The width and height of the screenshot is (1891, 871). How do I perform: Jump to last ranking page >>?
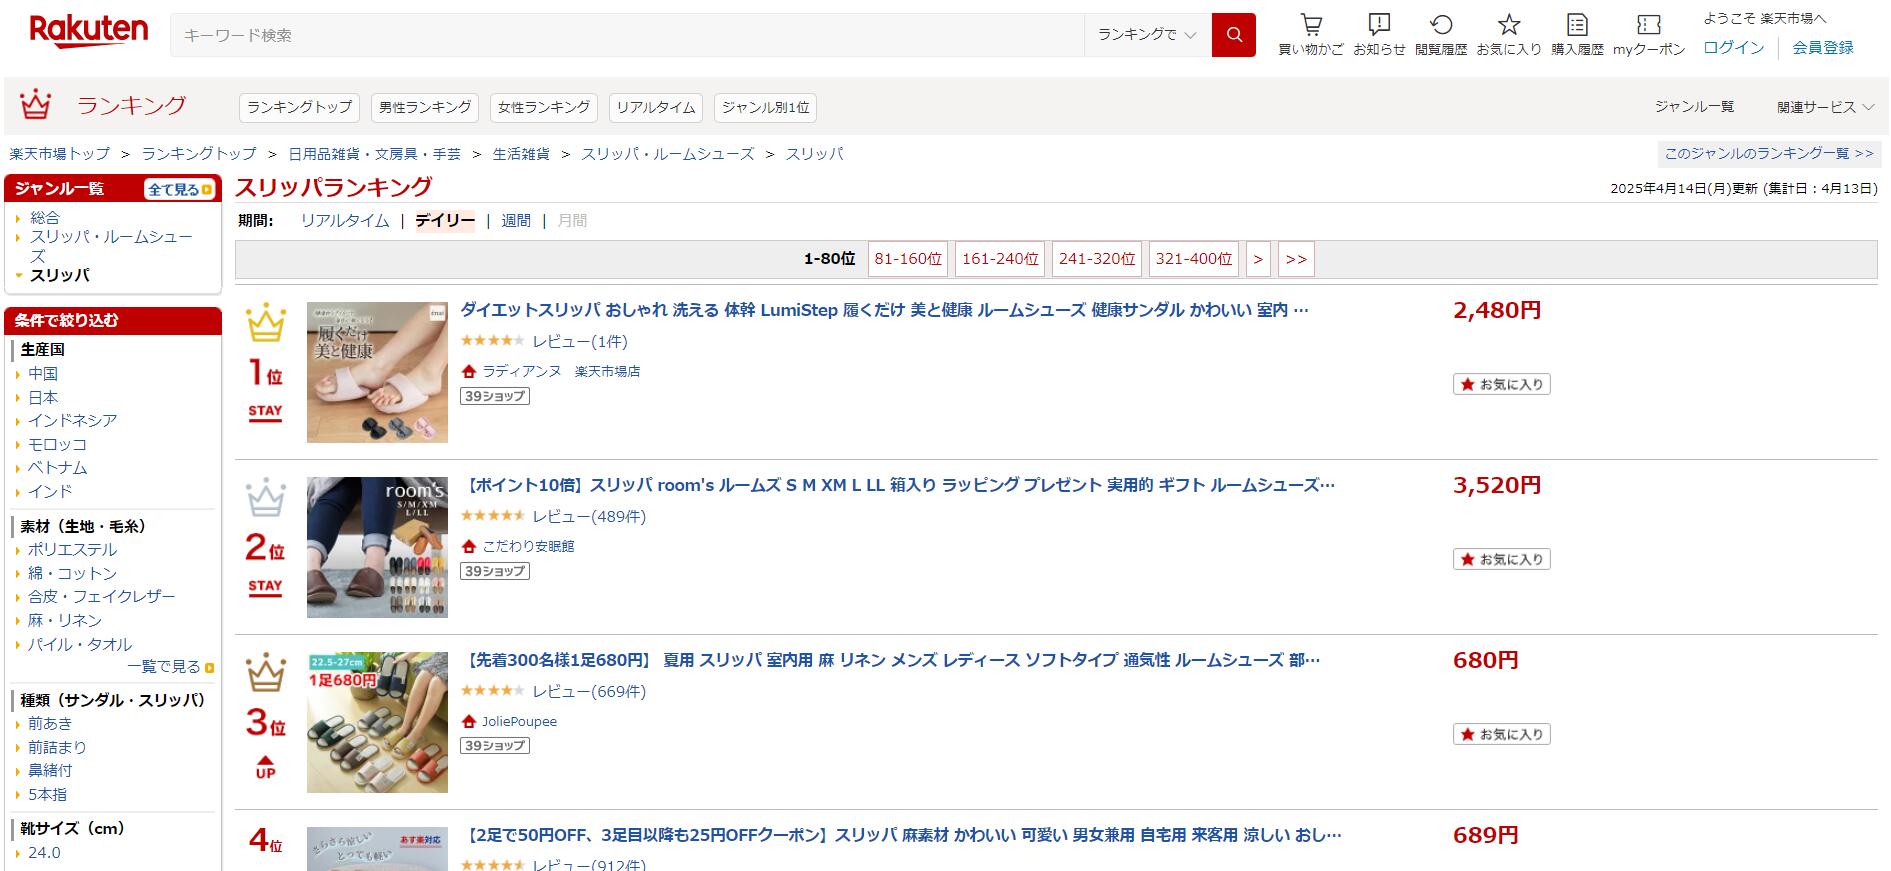coord(1296,259)
